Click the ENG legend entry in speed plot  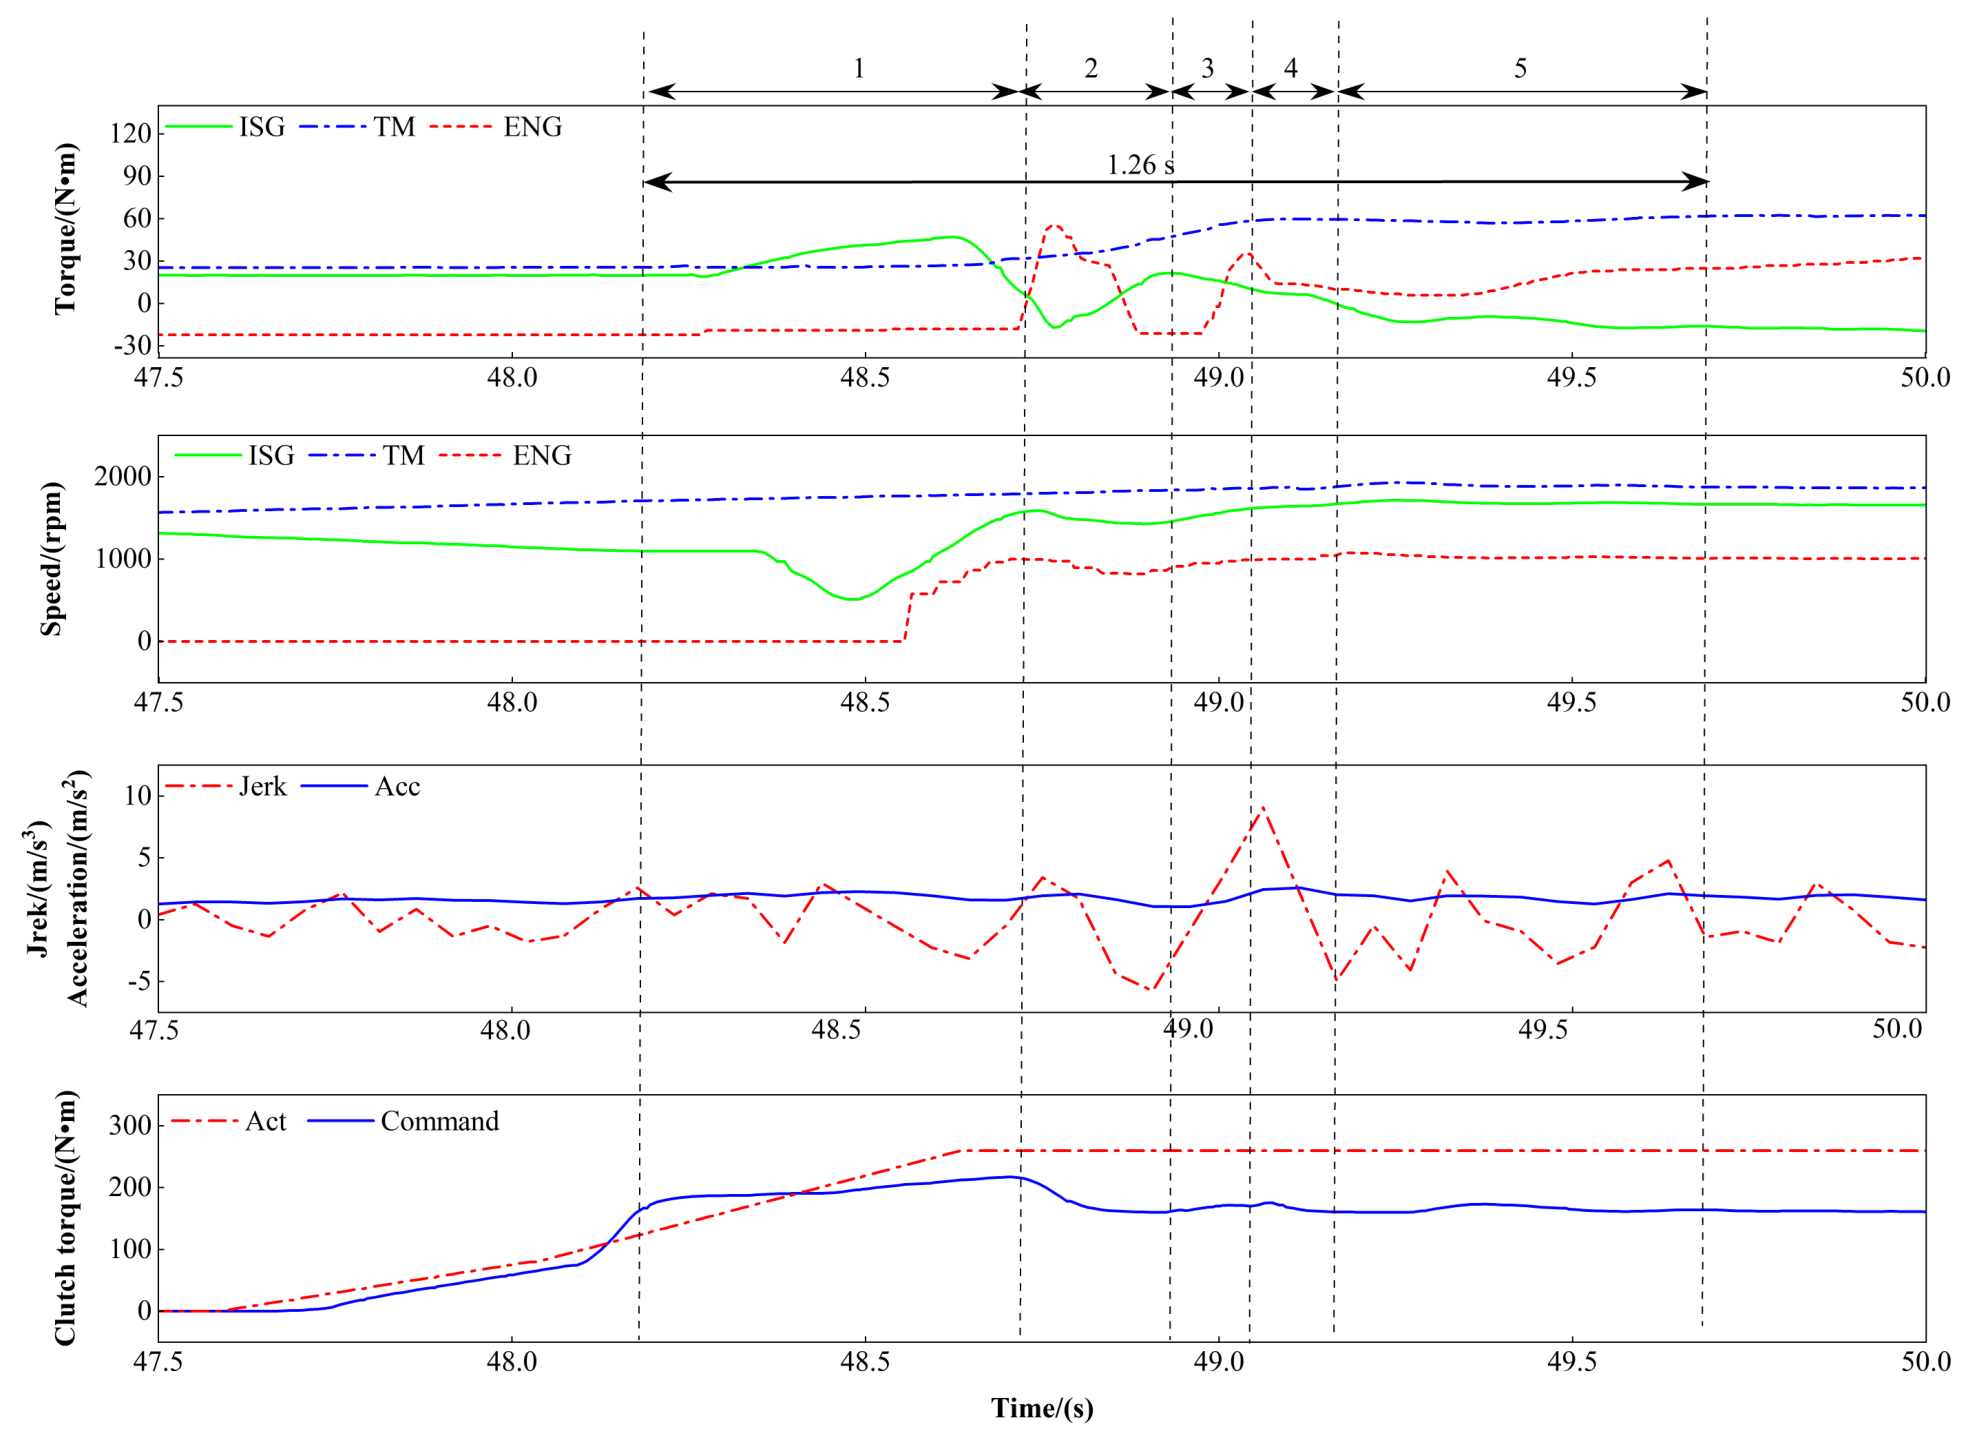pyautogui.click(x=541, y=456)
